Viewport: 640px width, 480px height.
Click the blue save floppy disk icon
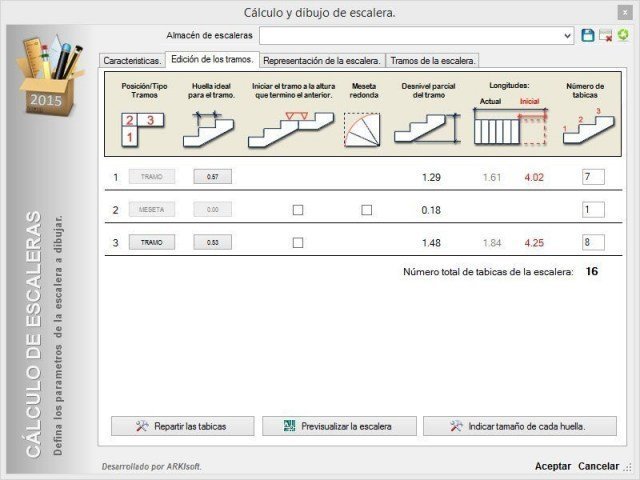(x=587, y=36)
